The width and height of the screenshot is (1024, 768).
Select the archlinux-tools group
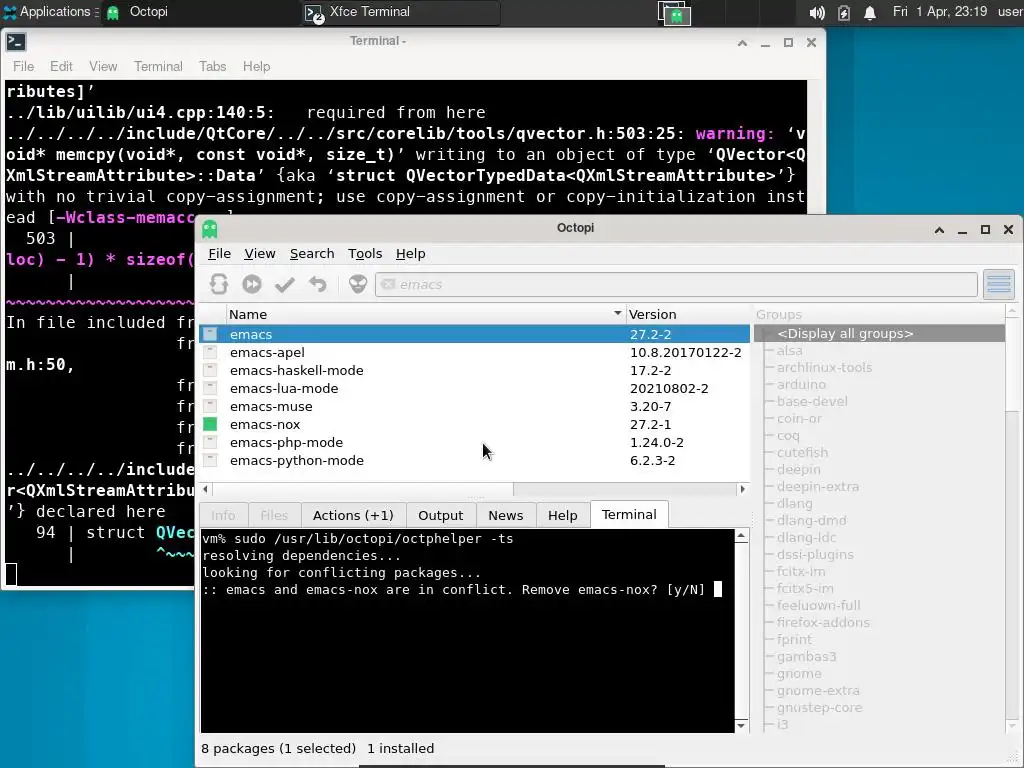tap(824, 368)
